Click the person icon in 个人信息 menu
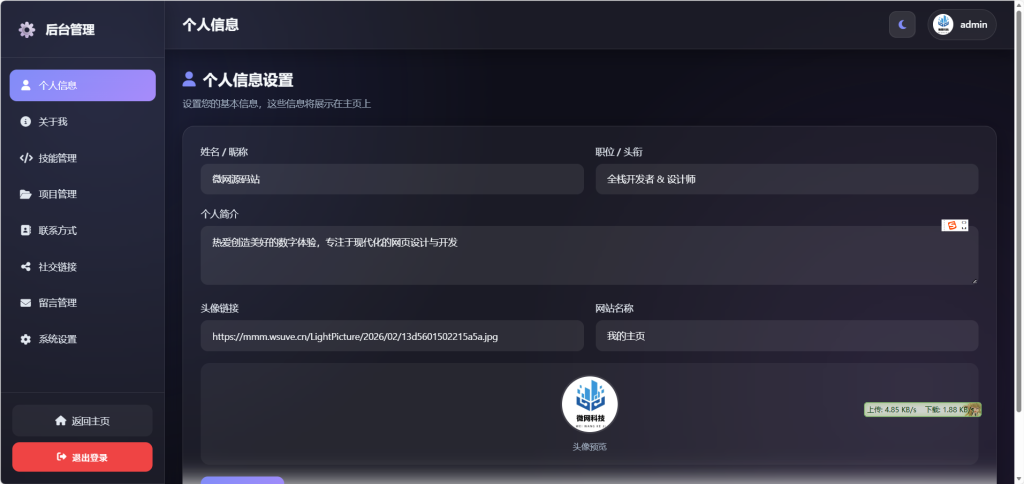 click(x=25, y=85)
